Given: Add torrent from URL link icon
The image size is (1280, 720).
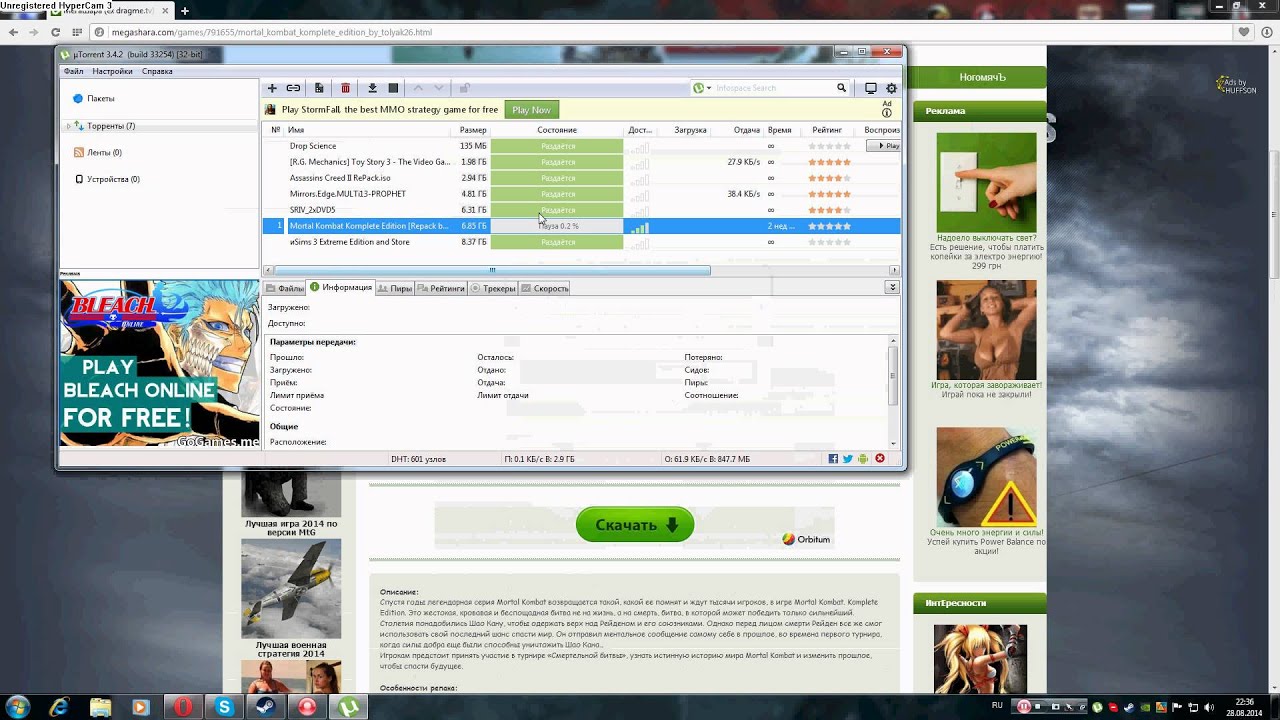Looking at the screenshot, I should (x=293, y=88).
